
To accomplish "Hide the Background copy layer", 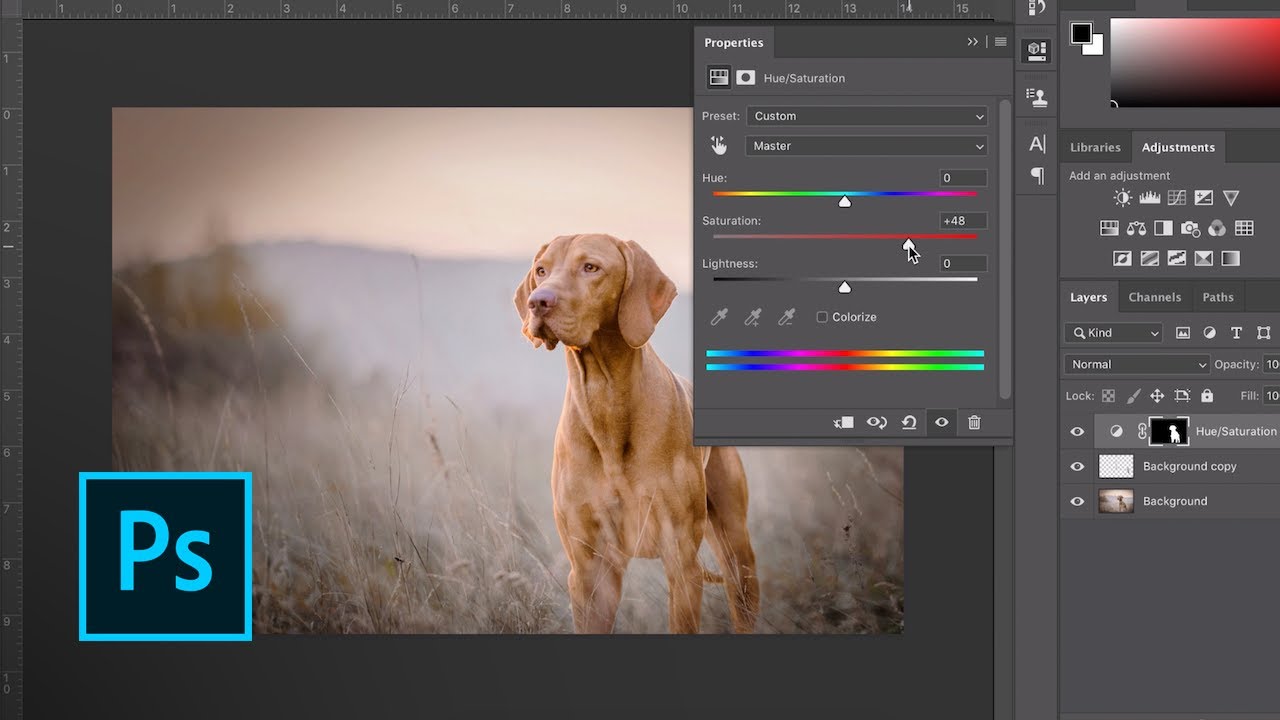I will [x=1077, y=467].
